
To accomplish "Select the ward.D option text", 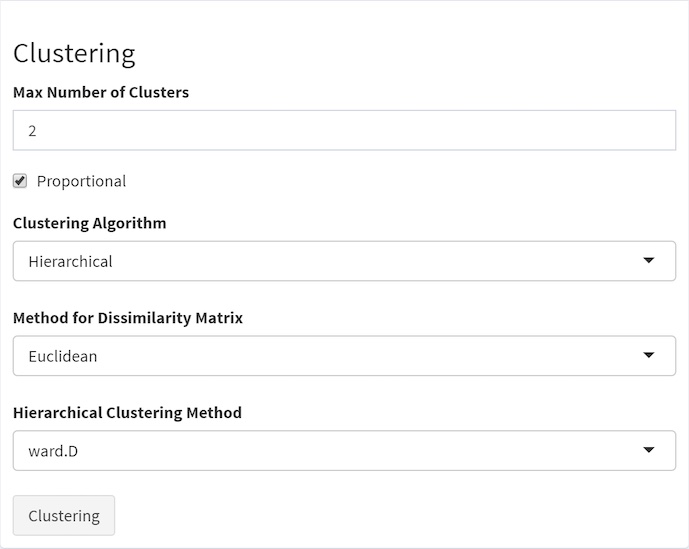I will 53,451.
